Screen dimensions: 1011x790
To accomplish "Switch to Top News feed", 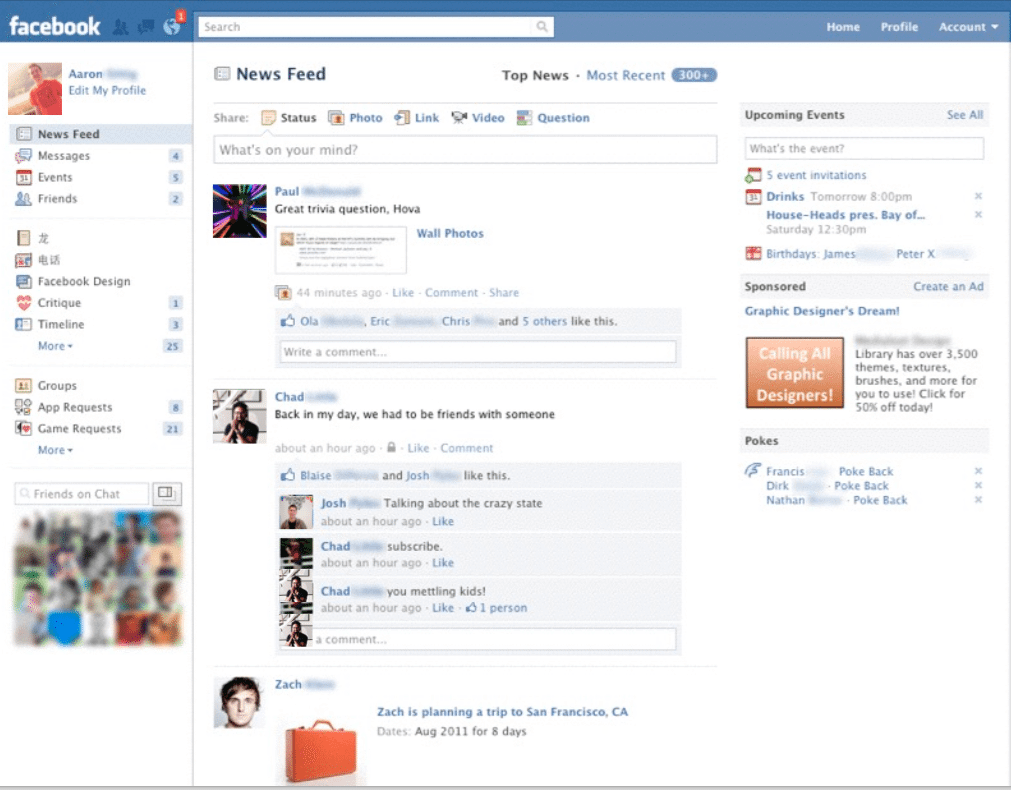I will [535, 75].
